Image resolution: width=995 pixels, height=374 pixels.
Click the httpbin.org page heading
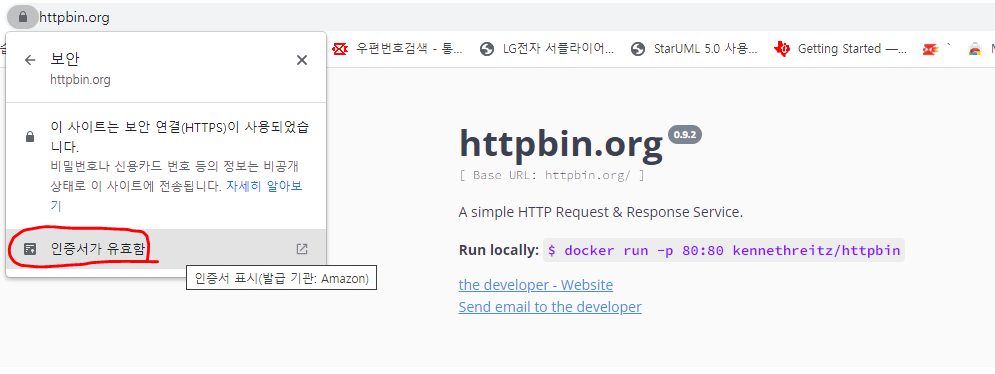(x=560, y=144)
